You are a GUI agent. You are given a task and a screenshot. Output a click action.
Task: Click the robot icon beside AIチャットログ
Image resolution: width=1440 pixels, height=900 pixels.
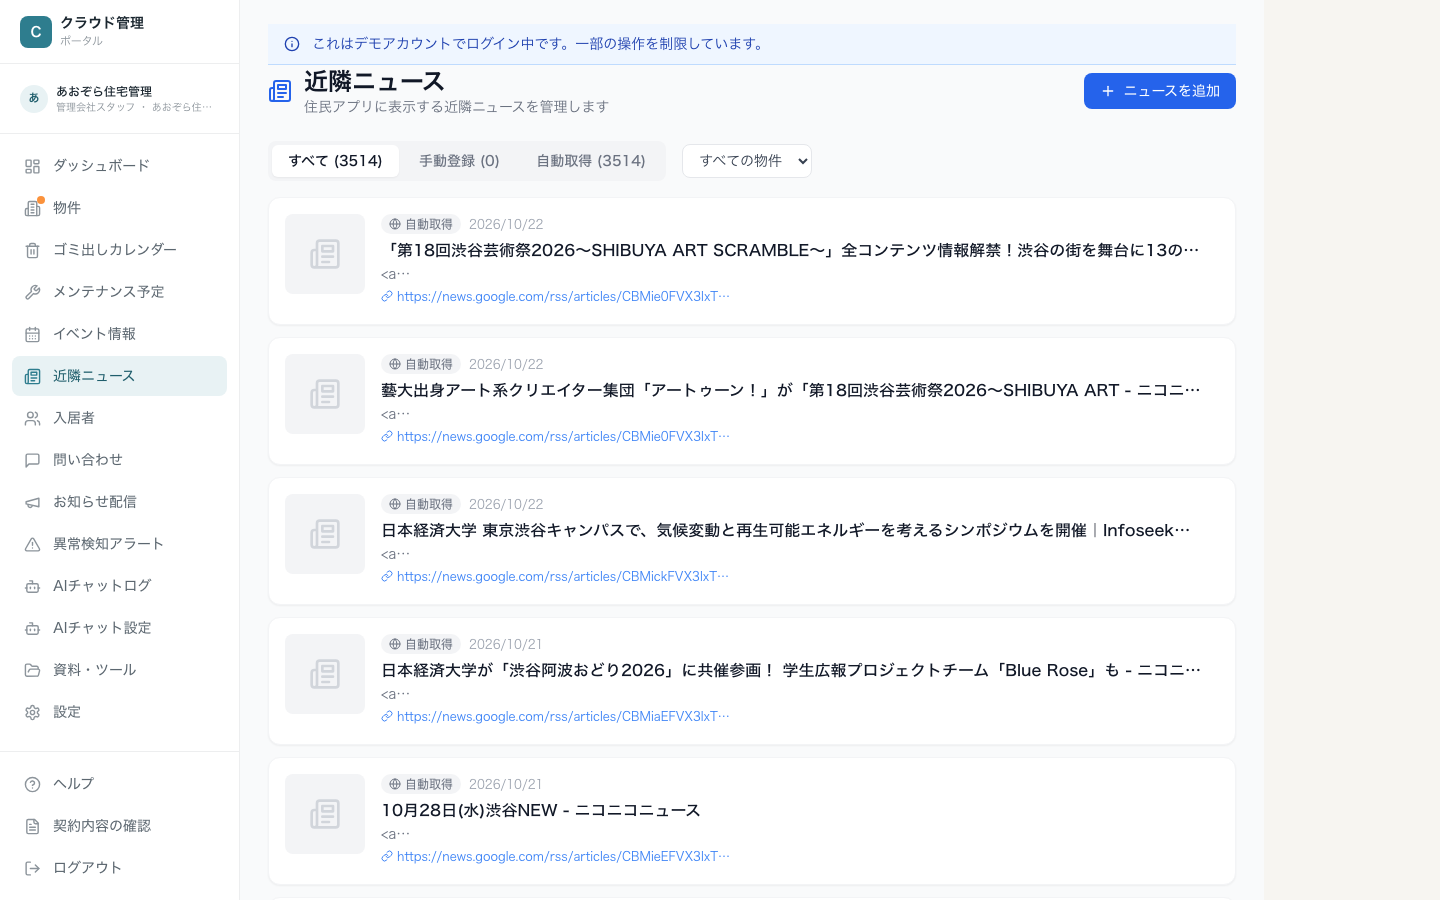click(32, 586)
